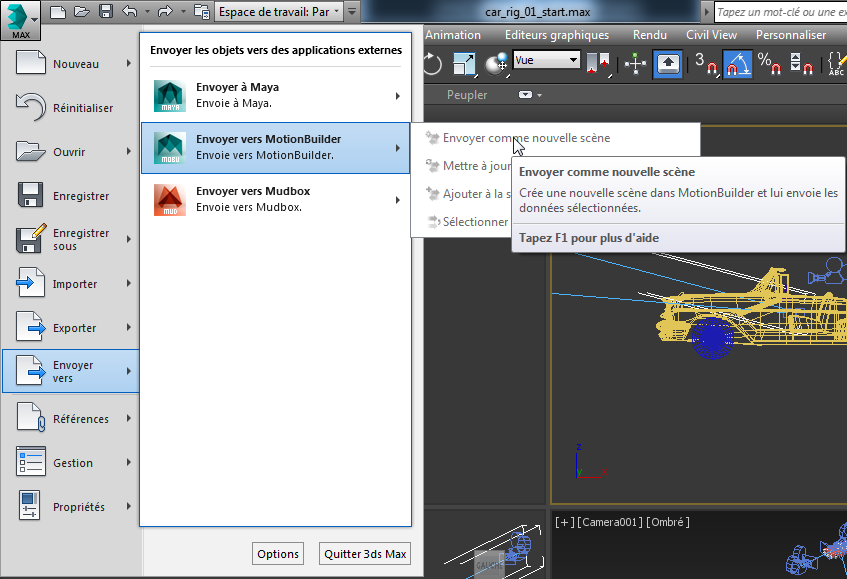Expand the Nouveau submenu arrow

pos(129,63)
